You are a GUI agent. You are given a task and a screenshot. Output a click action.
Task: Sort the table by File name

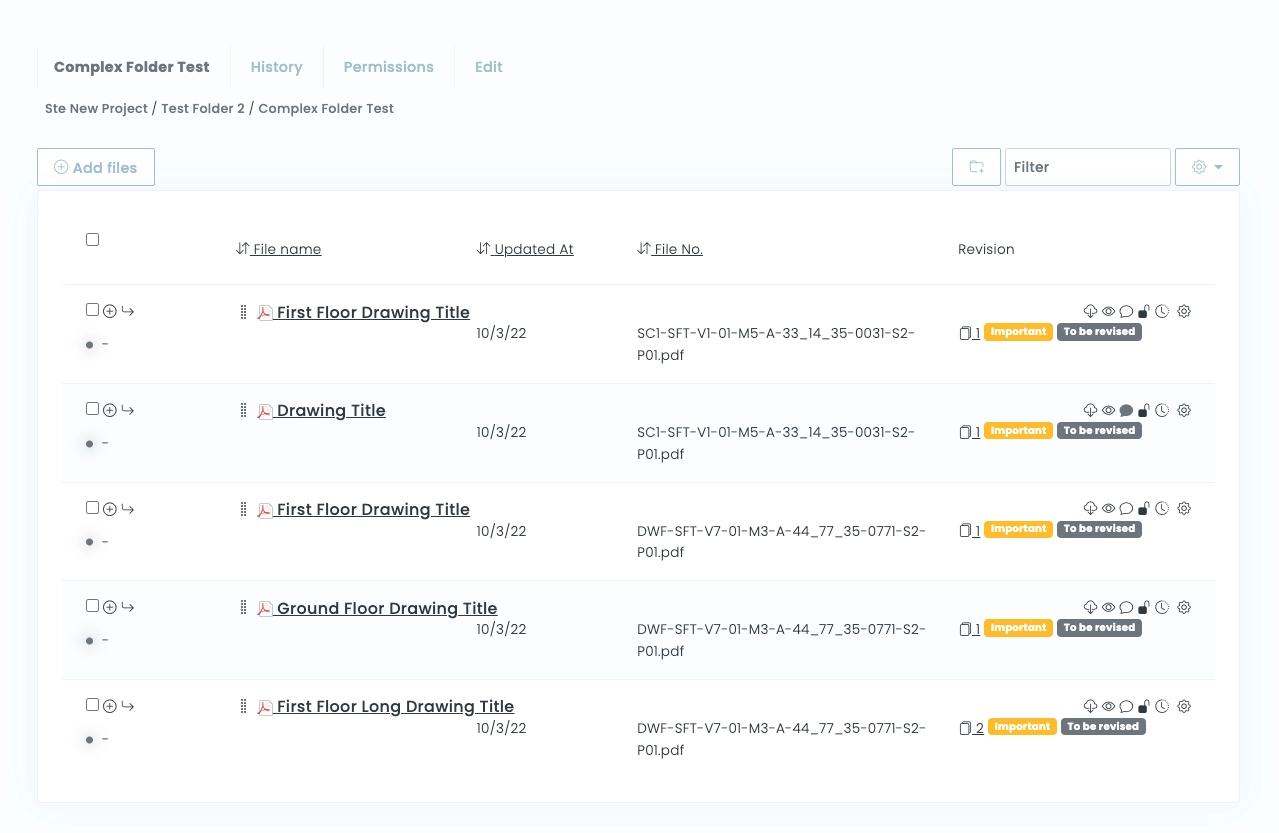click(278, 249)
